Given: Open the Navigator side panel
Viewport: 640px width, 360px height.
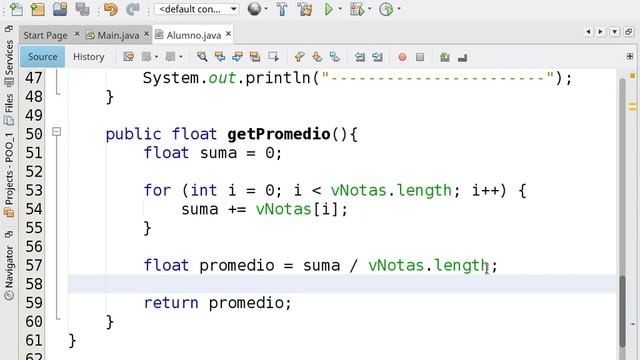Looking at the screenshot, I should tap(9, 273).
